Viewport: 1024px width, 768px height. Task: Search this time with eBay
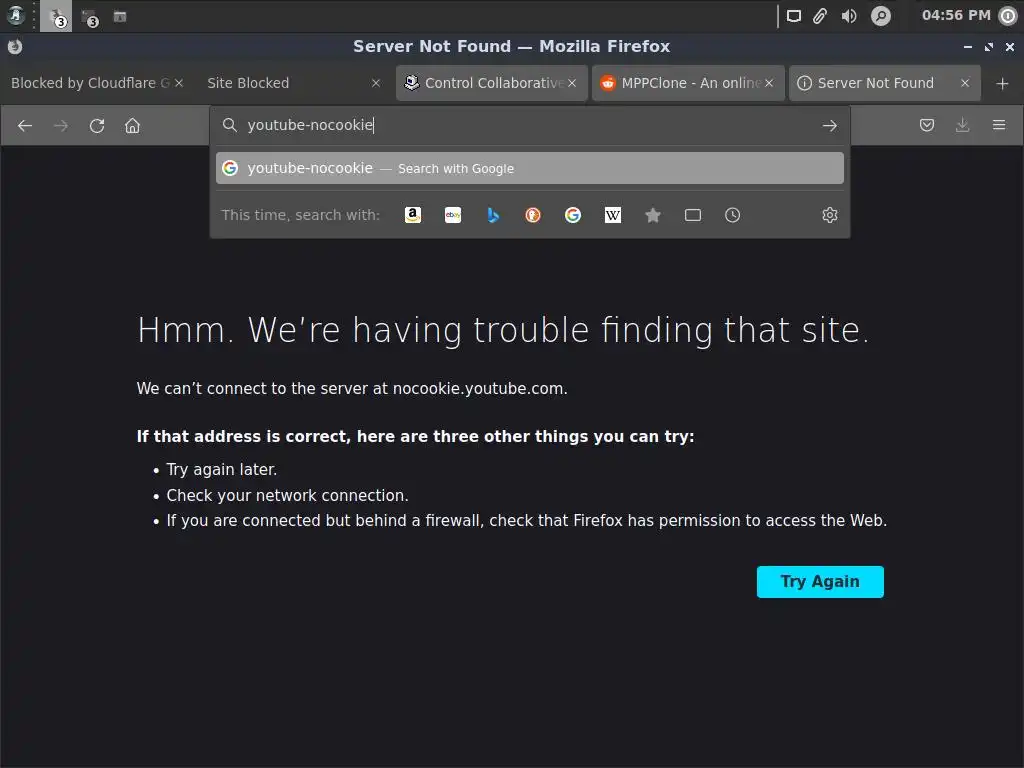point(453,215)
